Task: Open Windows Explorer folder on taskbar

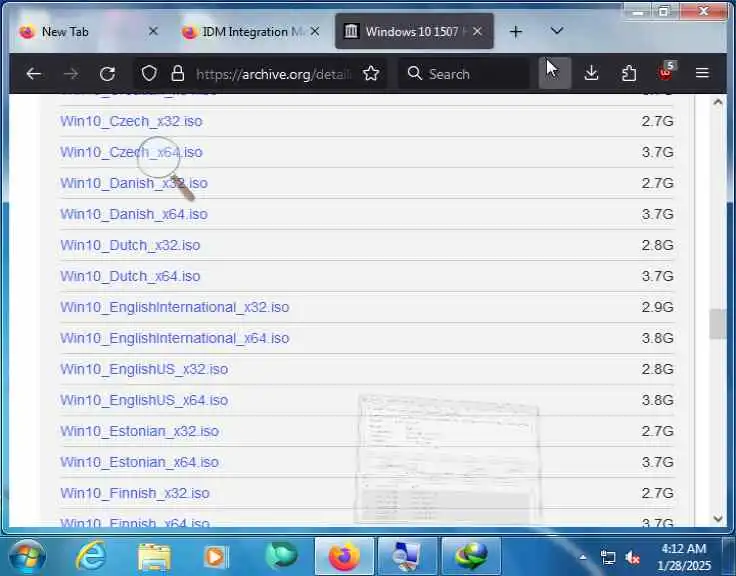Action: [154, 557]
